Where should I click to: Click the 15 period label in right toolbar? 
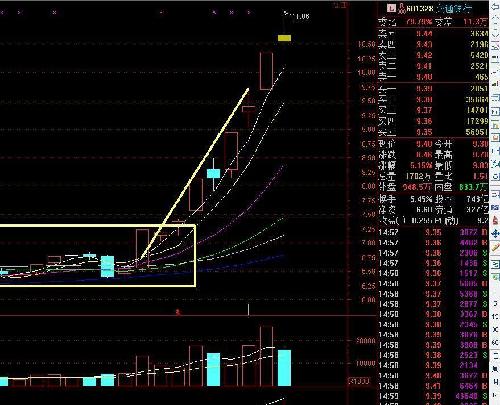coord(495,317)
